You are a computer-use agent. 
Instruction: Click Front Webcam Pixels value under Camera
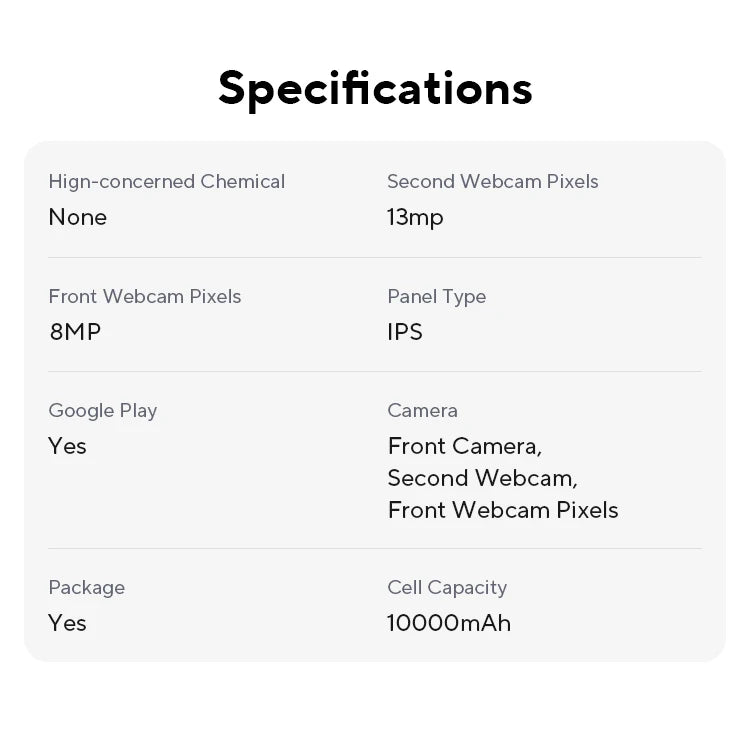[x=503, y=510]
